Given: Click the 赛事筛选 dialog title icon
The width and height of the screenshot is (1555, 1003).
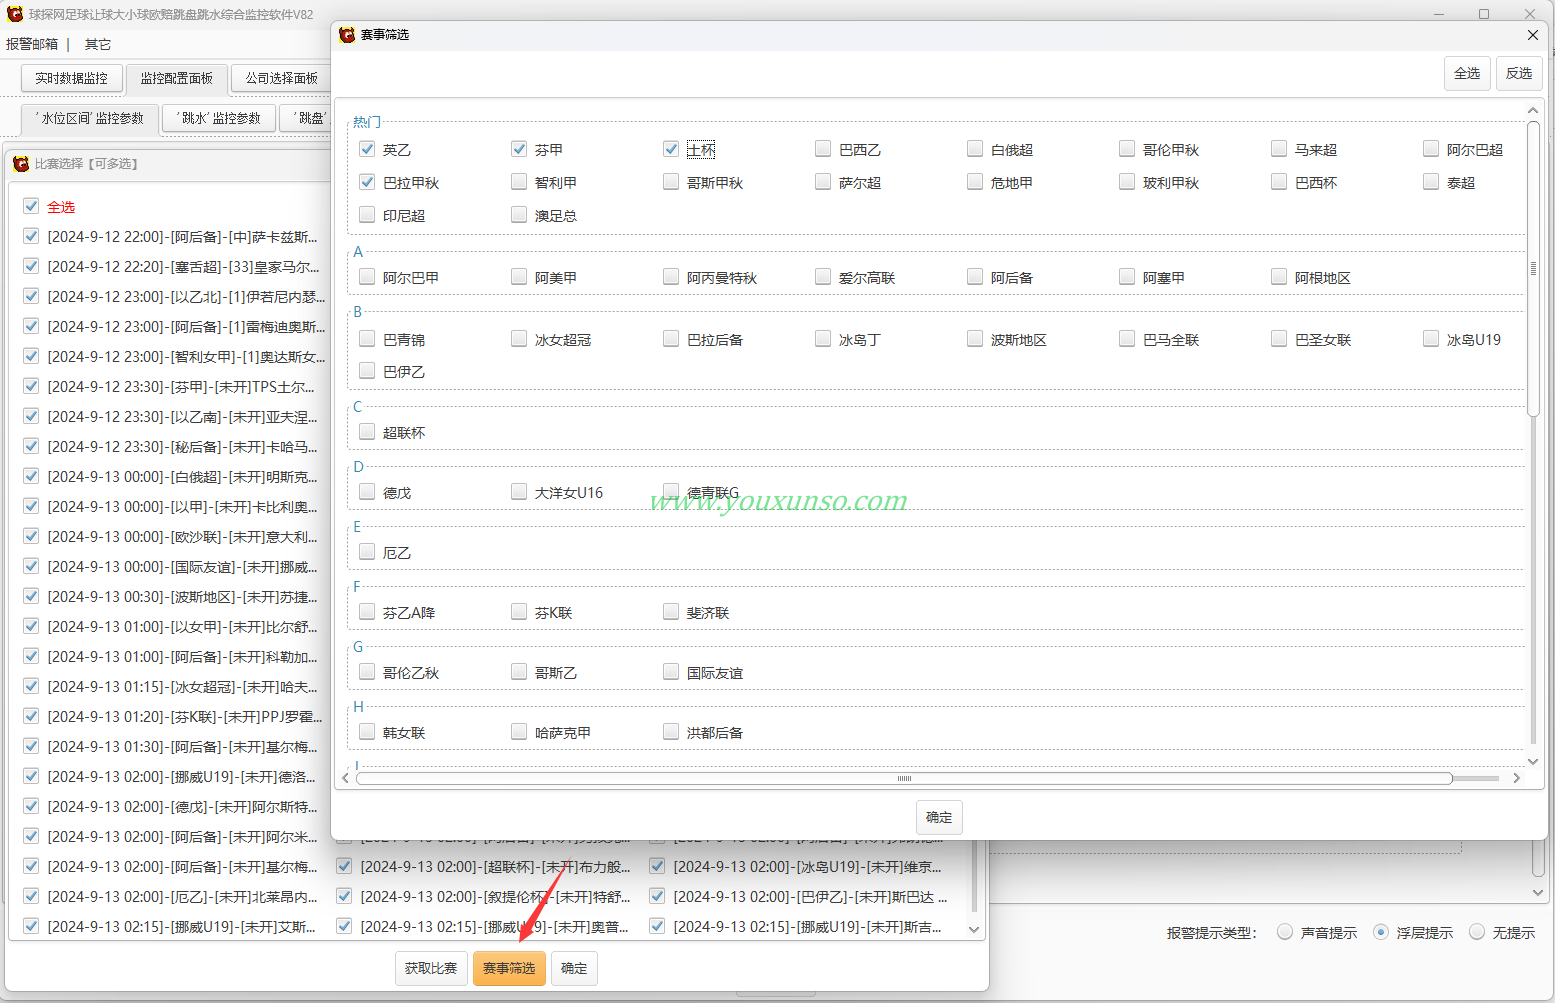Looking at the screenshot, I should coord(347,35).
